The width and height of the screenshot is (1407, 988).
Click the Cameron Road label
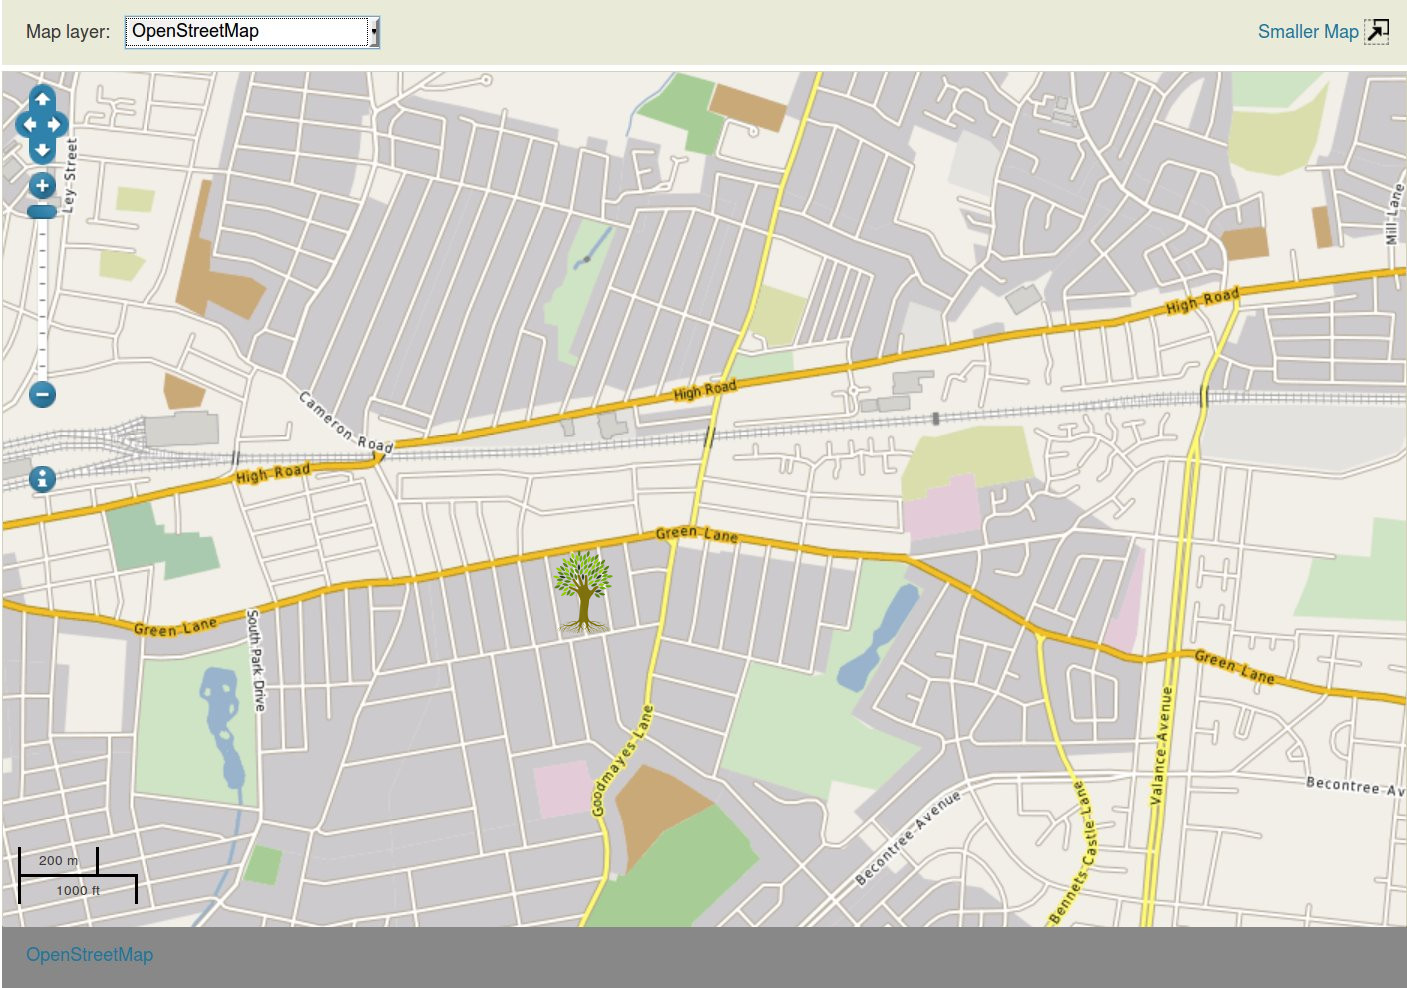pos(346,422)
